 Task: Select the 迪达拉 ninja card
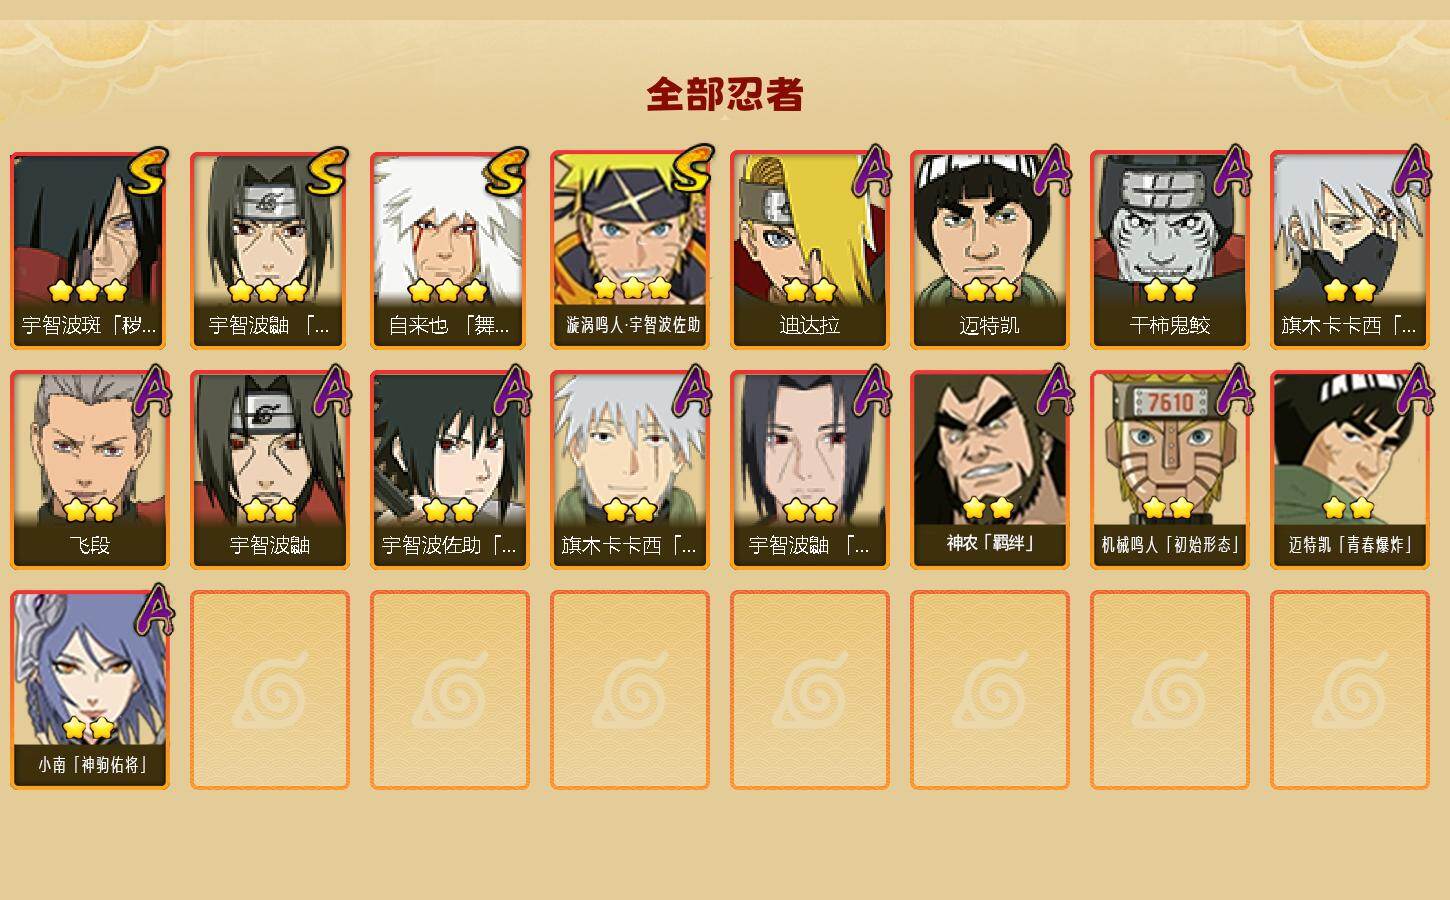click(809, 250)
